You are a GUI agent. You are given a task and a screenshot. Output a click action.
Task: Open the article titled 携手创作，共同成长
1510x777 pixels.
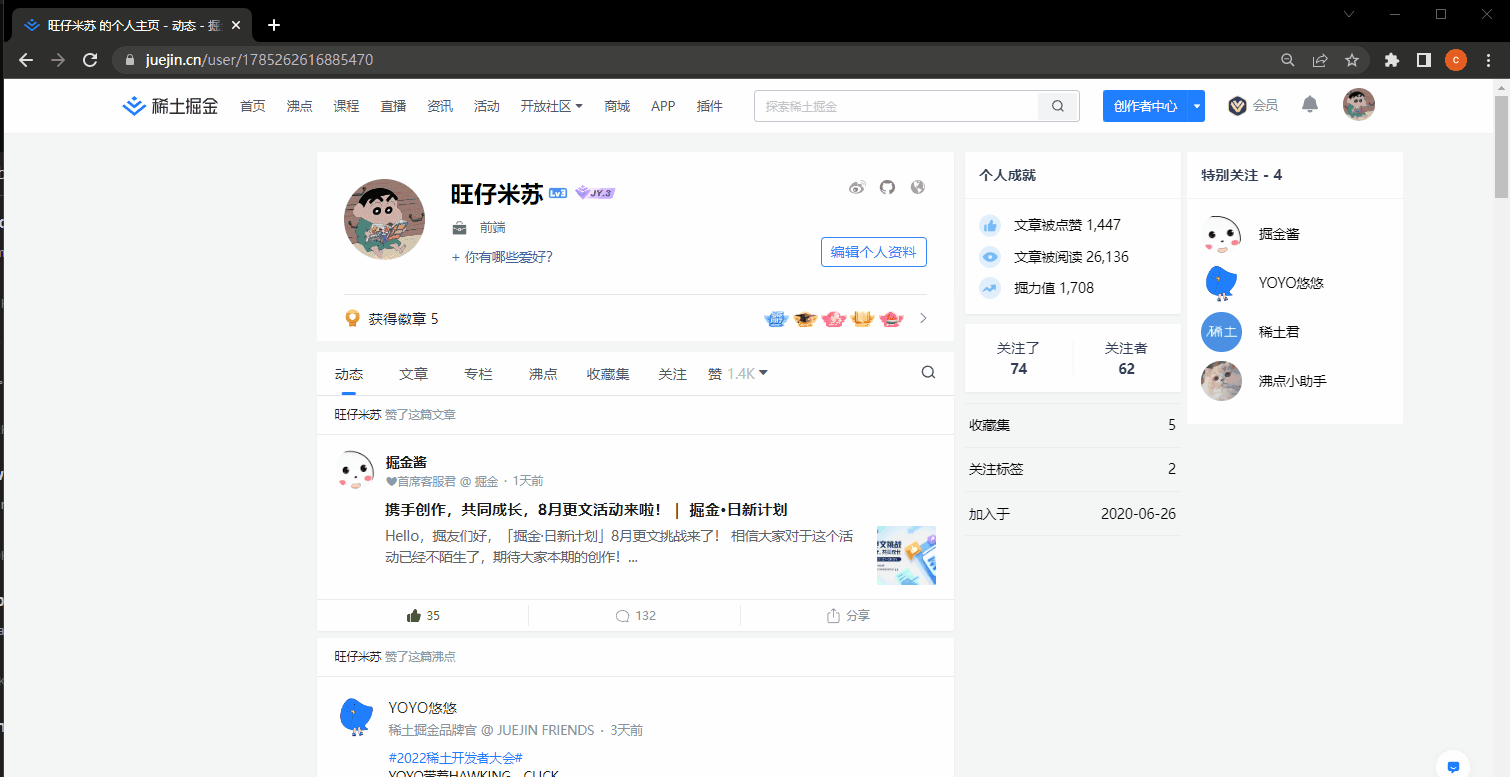[586, 510]
